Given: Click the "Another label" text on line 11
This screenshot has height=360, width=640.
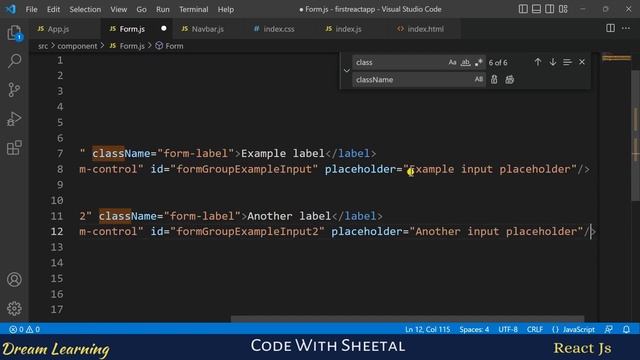Looking at the screenshot, I should pos(289,216).
